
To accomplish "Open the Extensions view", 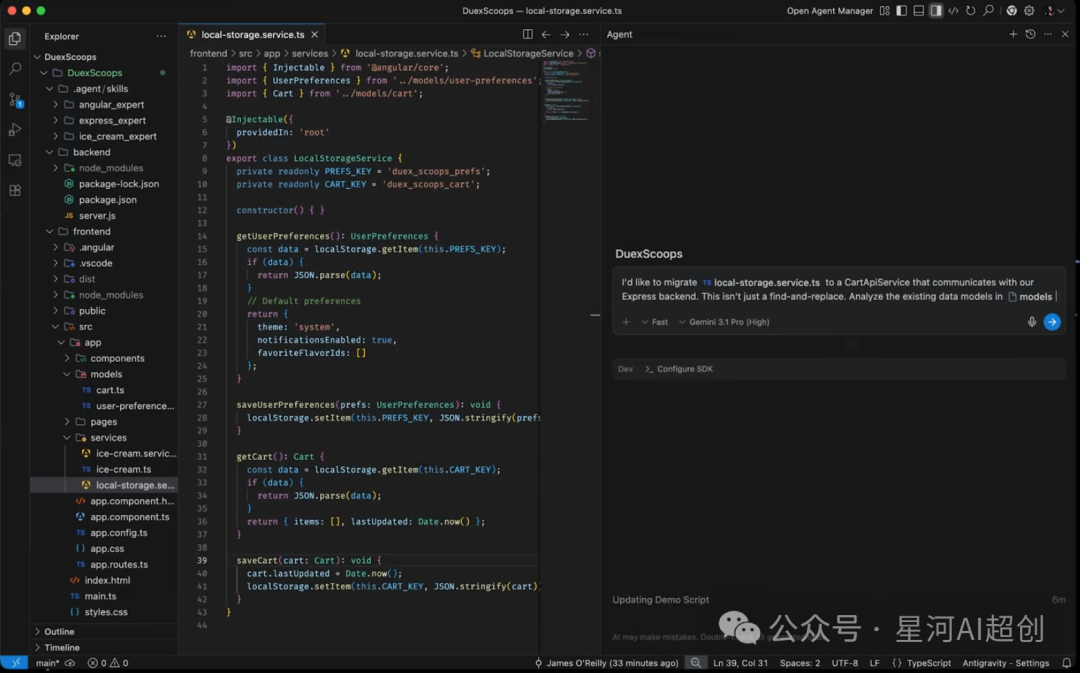I will tap(15, 190).
